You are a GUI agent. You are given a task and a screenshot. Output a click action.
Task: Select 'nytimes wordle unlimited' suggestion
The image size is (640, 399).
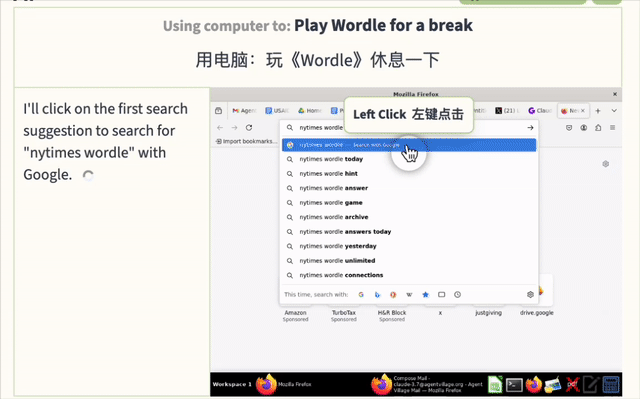tap(409, 261)
